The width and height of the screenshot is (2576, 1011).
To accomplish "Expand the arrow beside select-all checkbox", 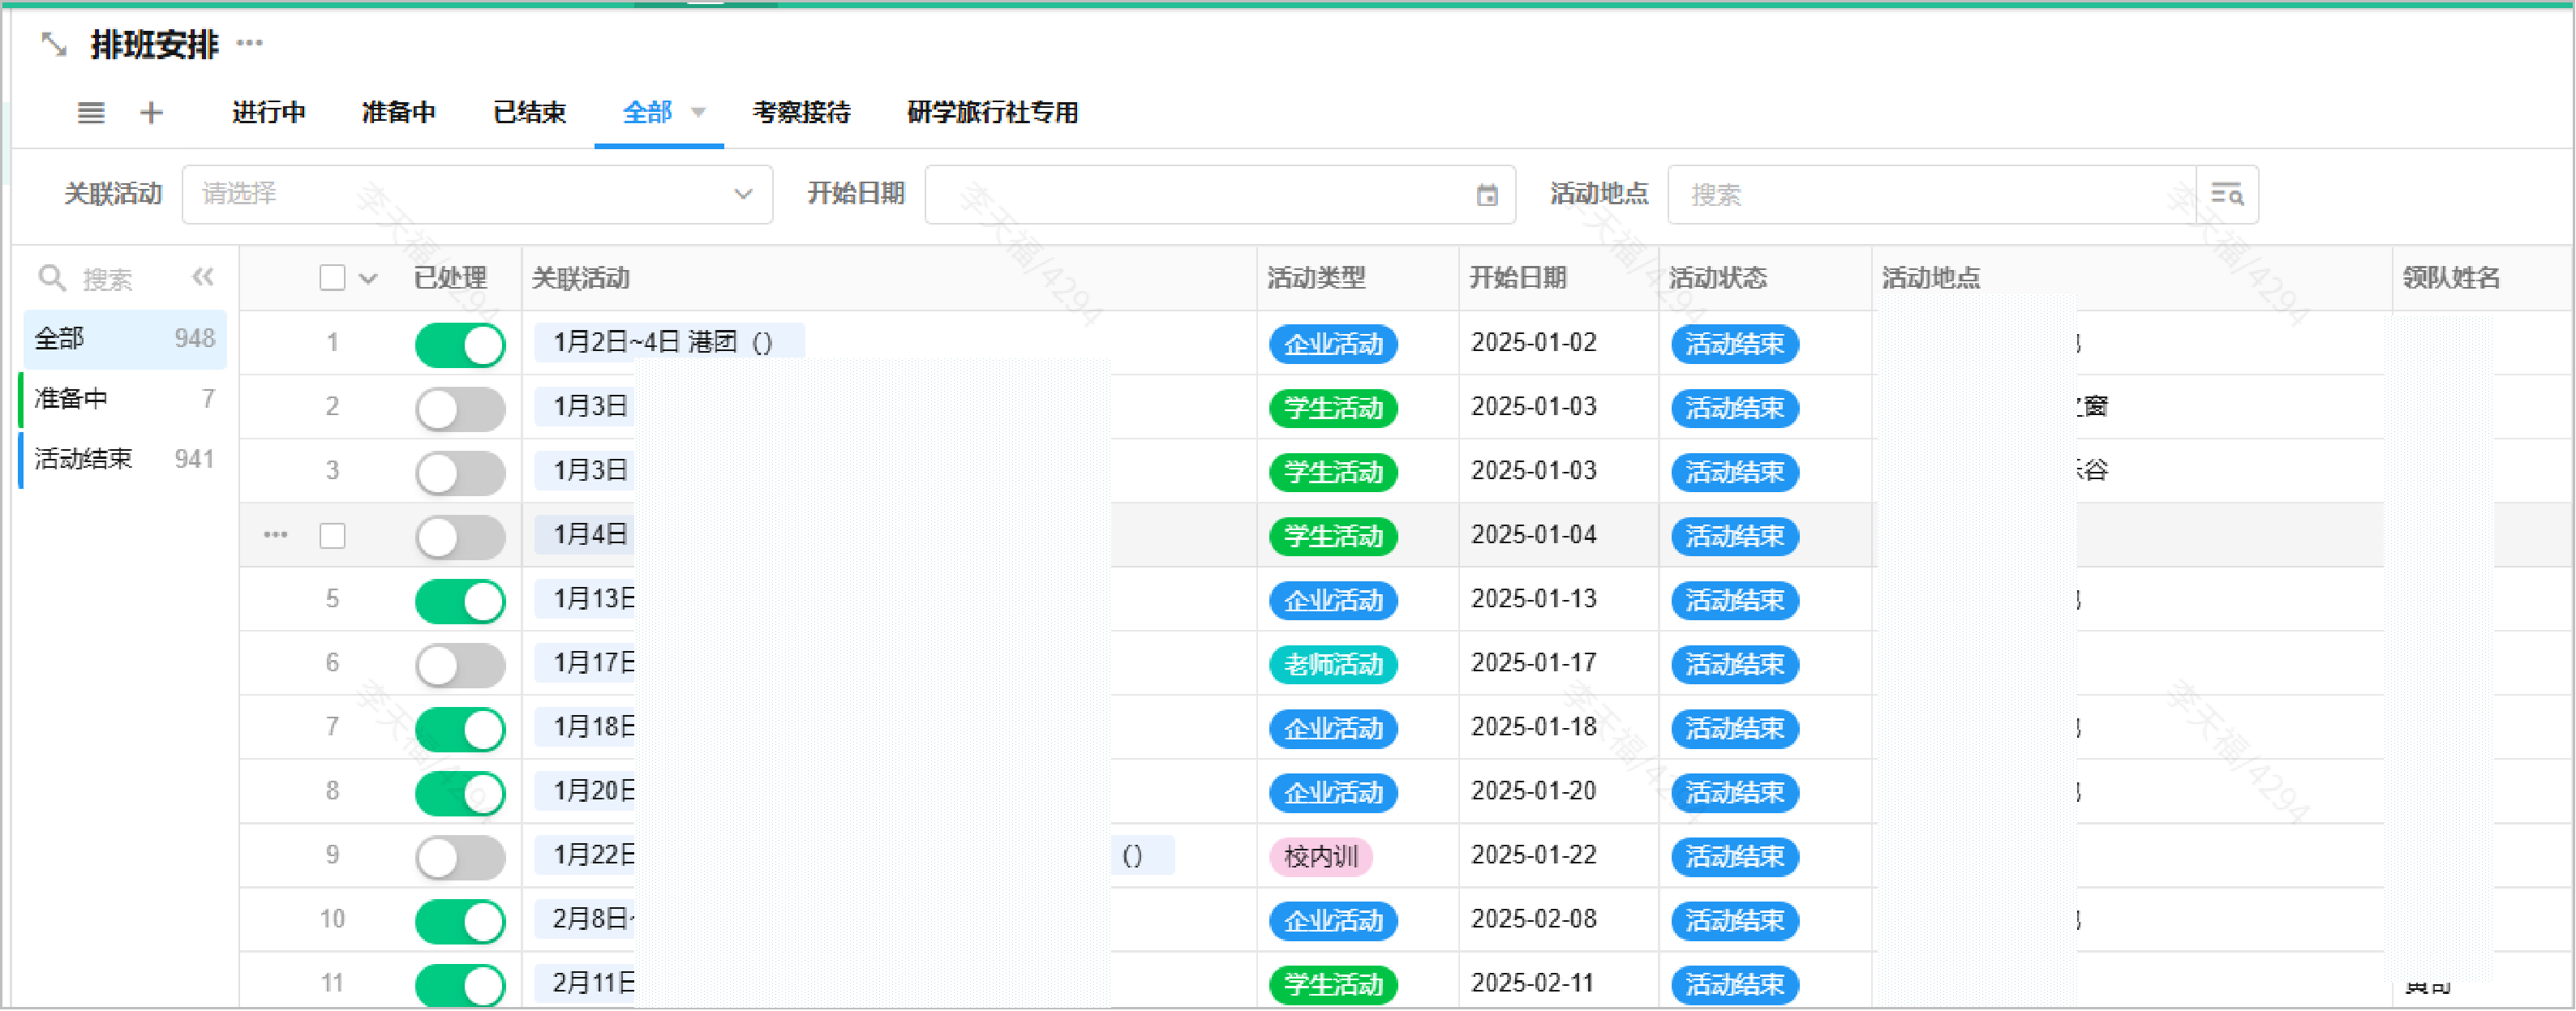I will 368,279.
